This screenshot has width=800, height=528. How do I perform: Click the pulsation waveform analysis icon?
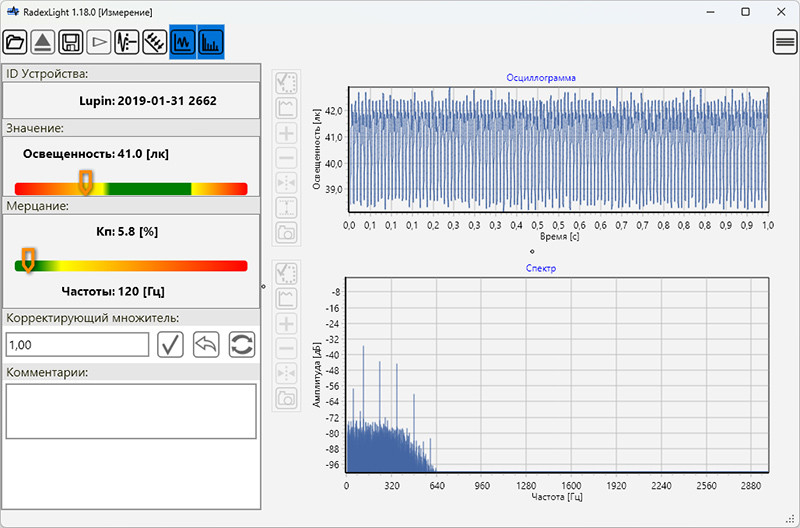(127, 42)
